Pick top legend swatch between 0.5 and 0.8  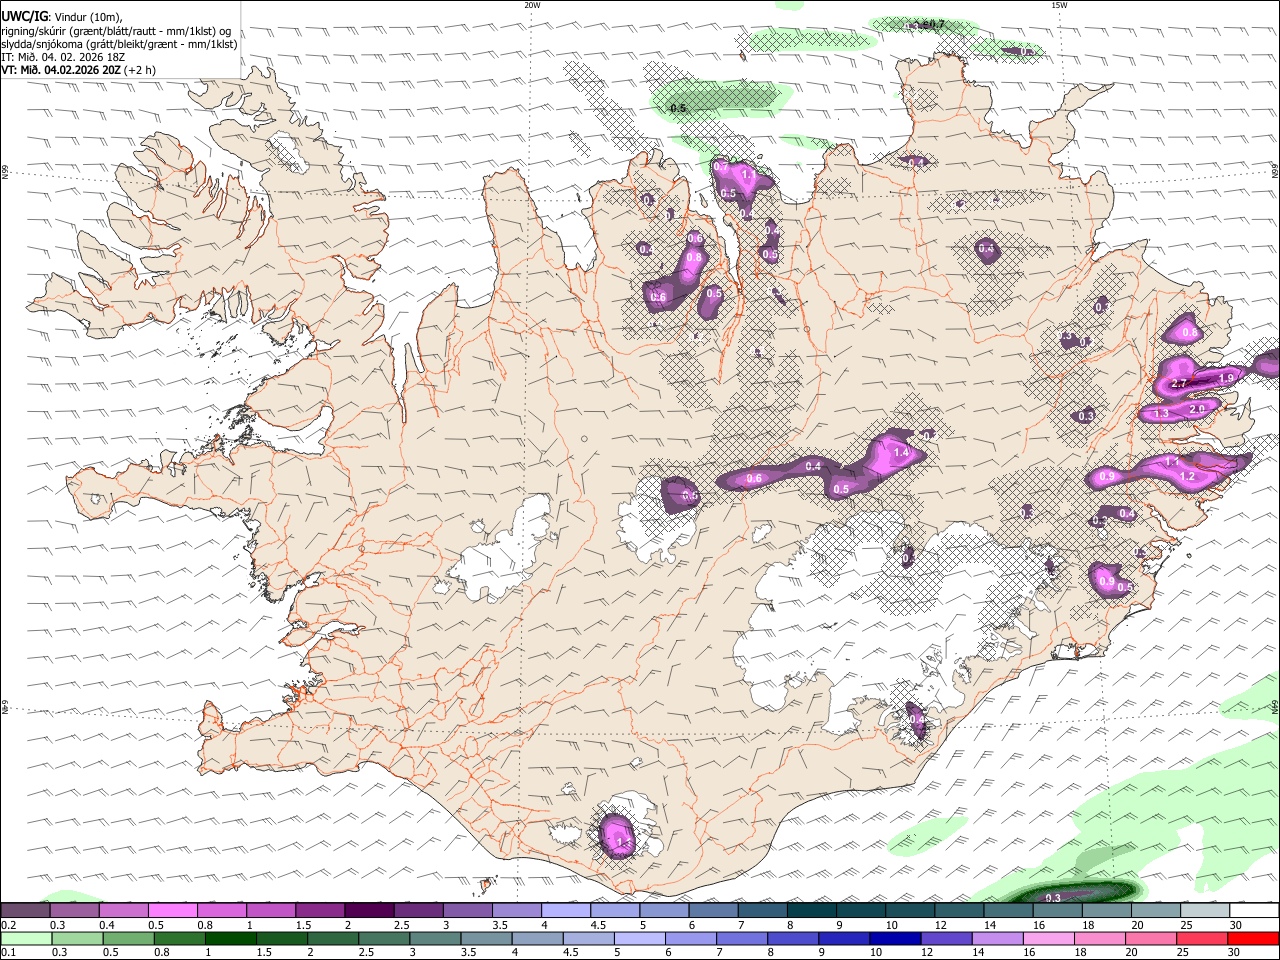(173, 910)
